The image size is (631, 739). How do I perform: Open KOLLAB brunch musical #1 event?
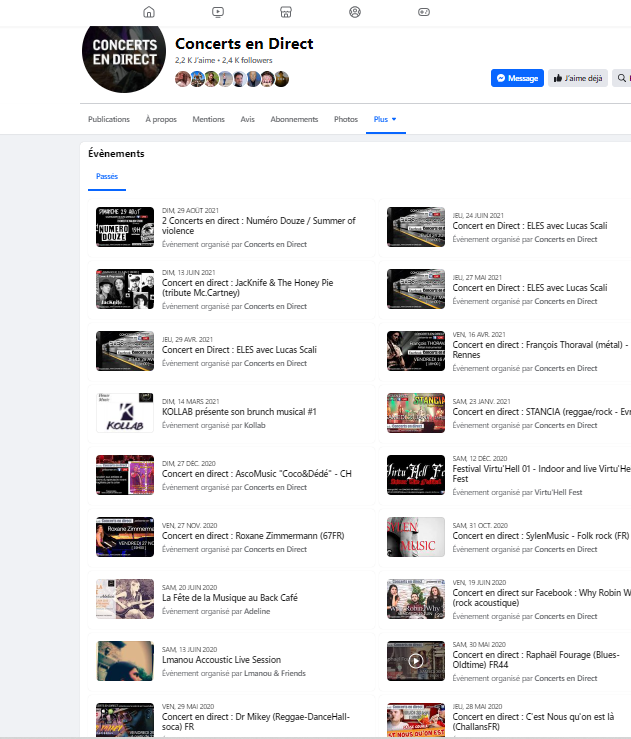(239, 411)
